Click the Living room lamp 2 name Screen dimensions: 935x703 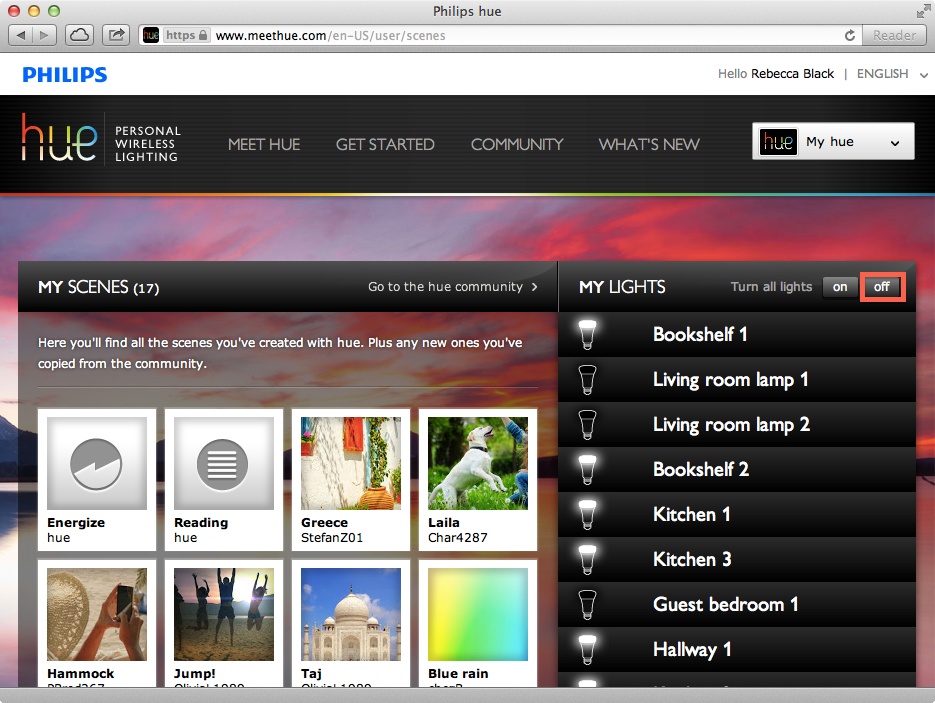pos(731,425)
